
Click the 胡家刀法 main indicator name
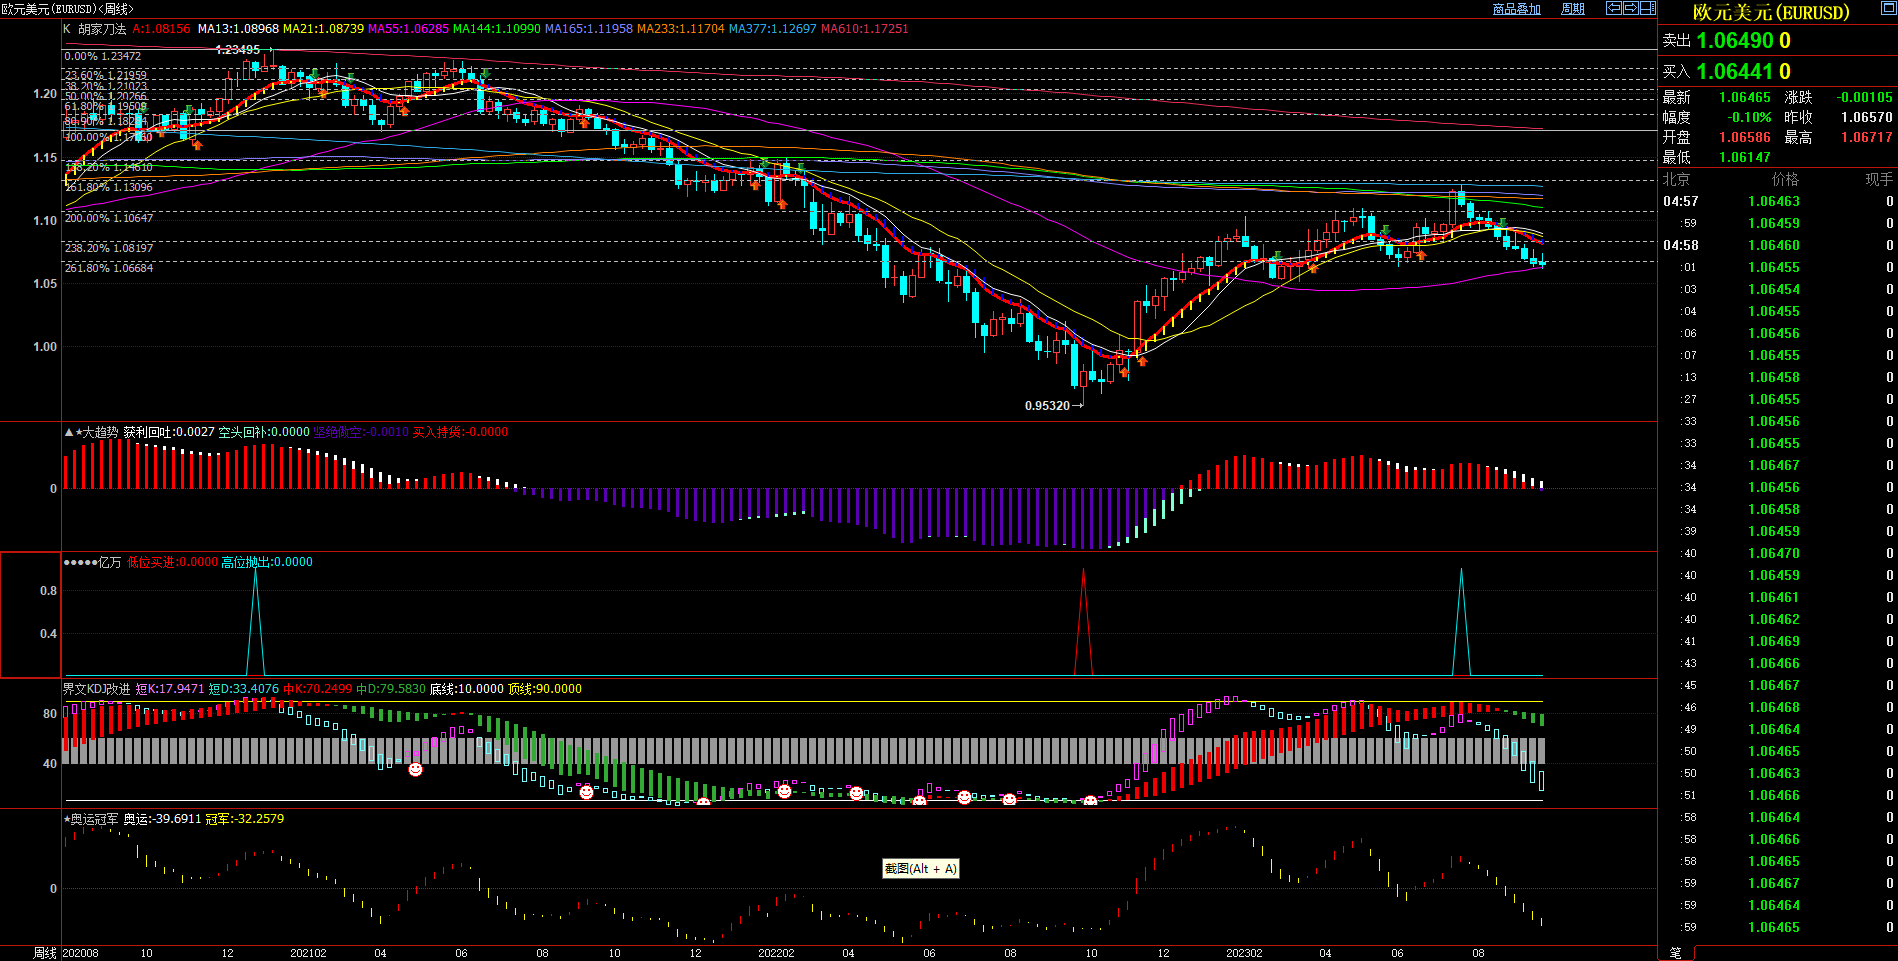click(102, 29)
